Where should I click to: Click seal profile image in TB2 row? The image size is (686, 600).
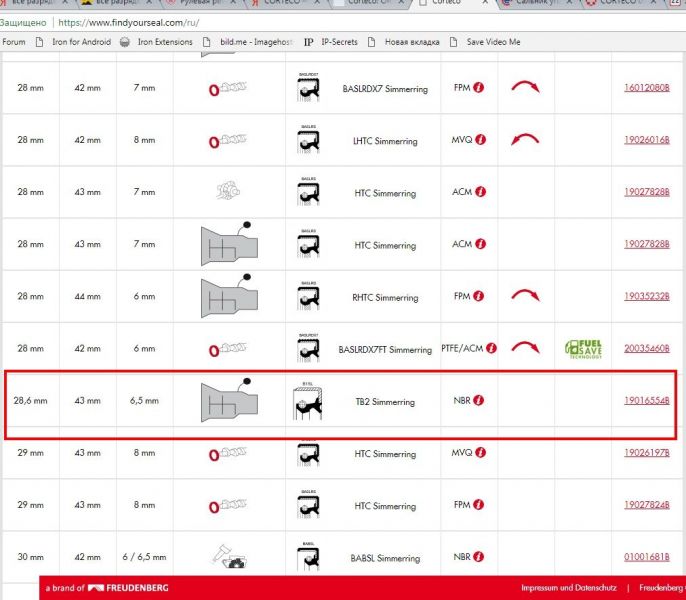[308, 401]
